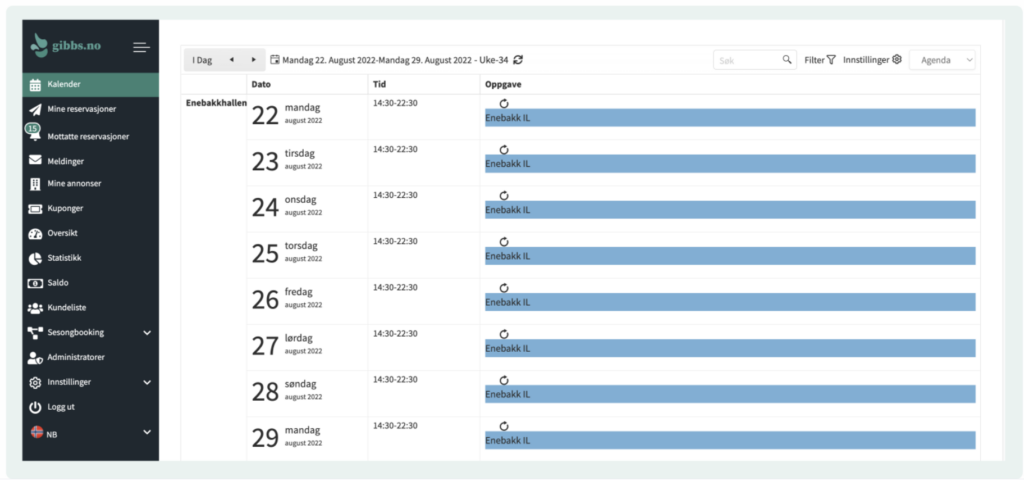
Task: Go to next period arrow
Action: (254, 60)
